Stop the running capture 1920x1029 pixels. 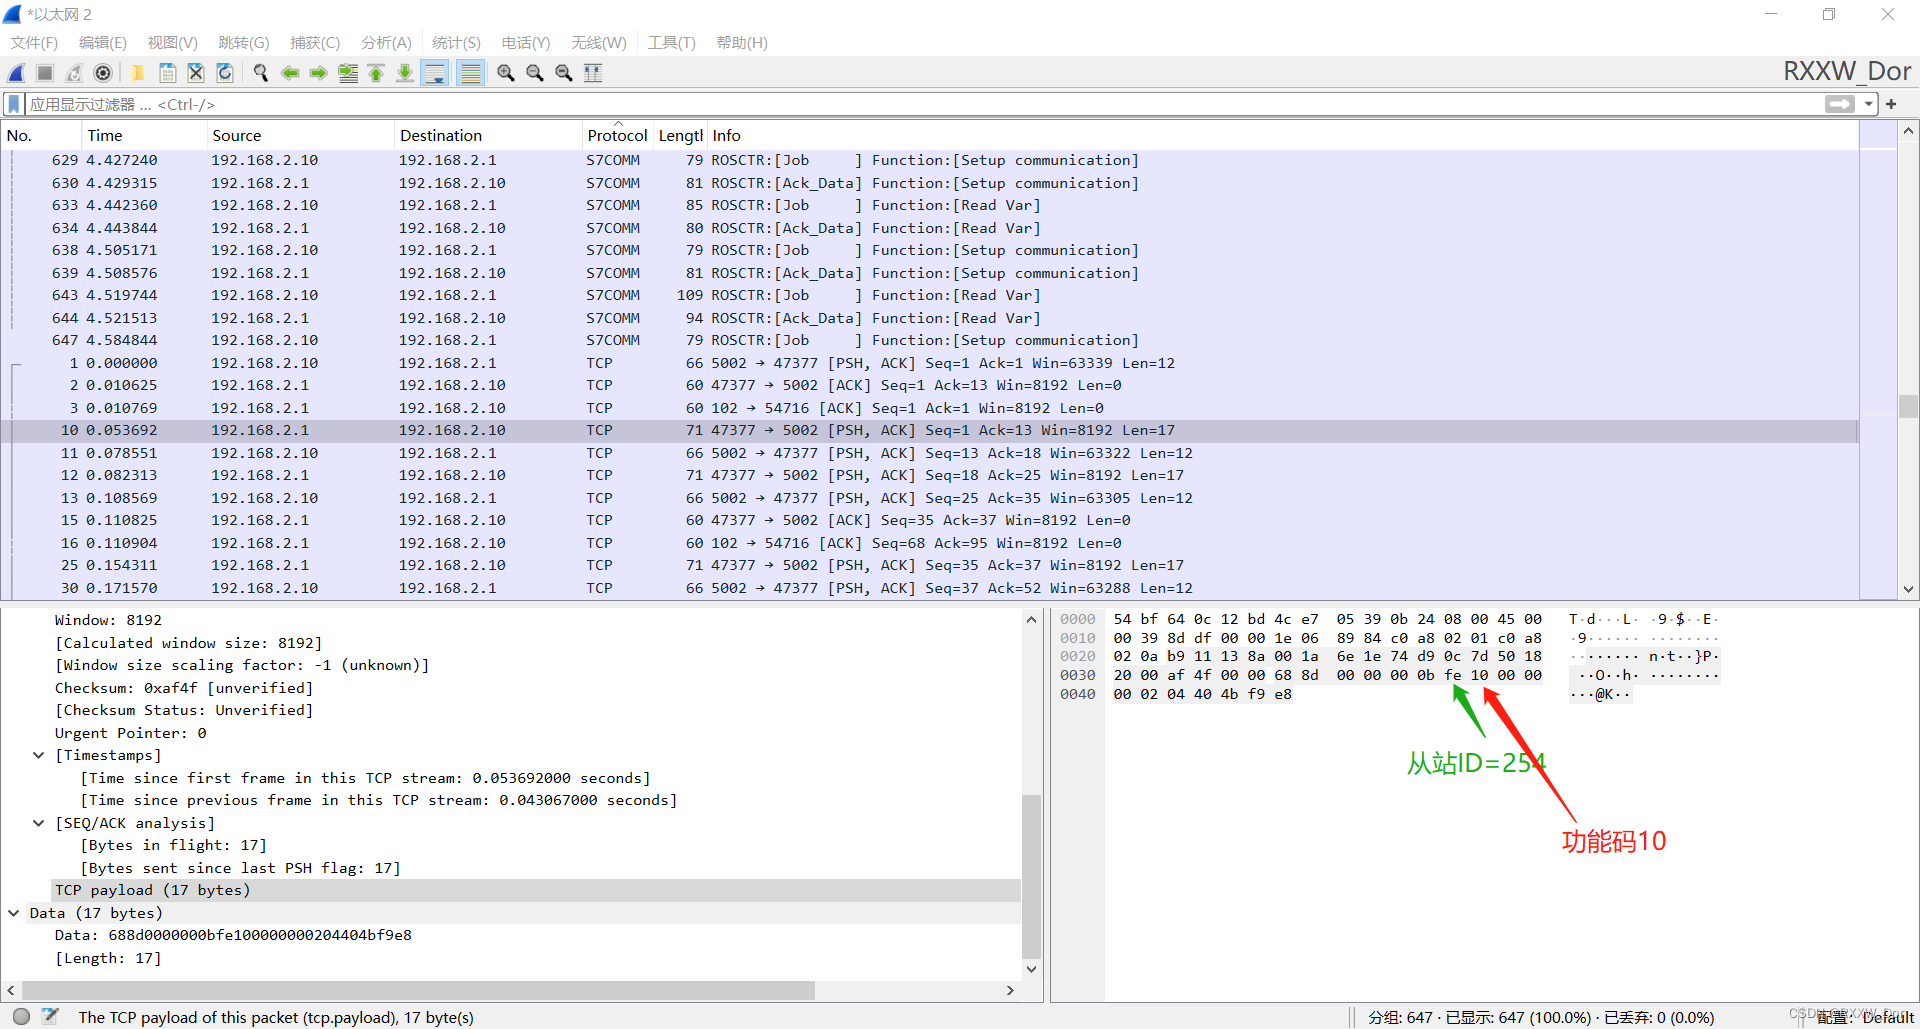point(45,72)
